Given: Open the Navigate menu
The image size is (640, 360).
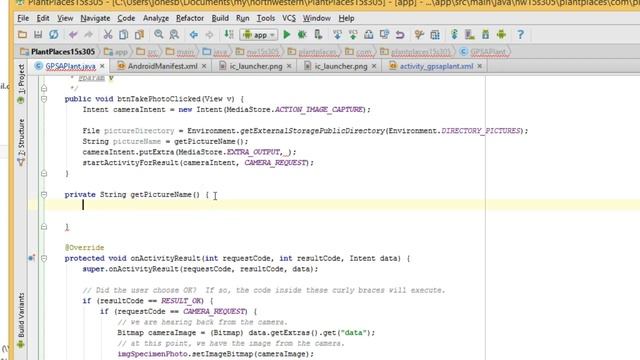Looking at the screenshot, I should click(95, 18).
